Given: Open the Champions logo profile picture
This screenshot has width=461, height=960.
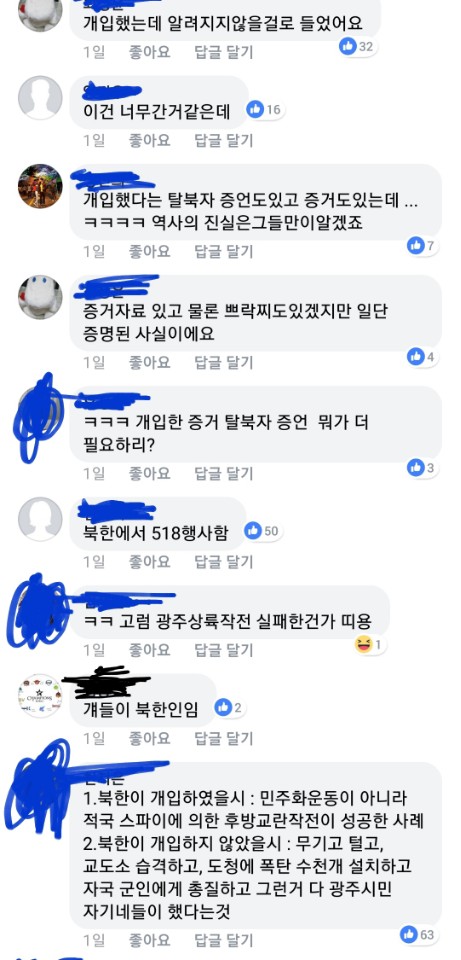Looking at the screenshot, I should coord(40,696).
